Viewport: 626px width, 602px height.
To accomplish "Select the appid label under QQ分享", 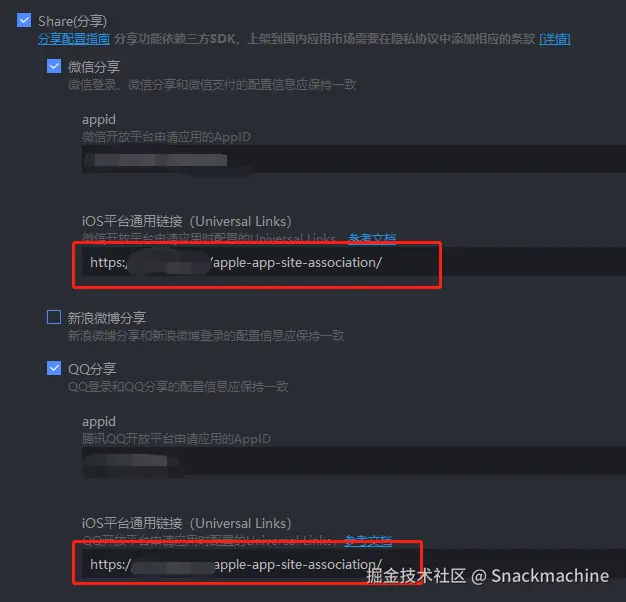I will 99,422.
